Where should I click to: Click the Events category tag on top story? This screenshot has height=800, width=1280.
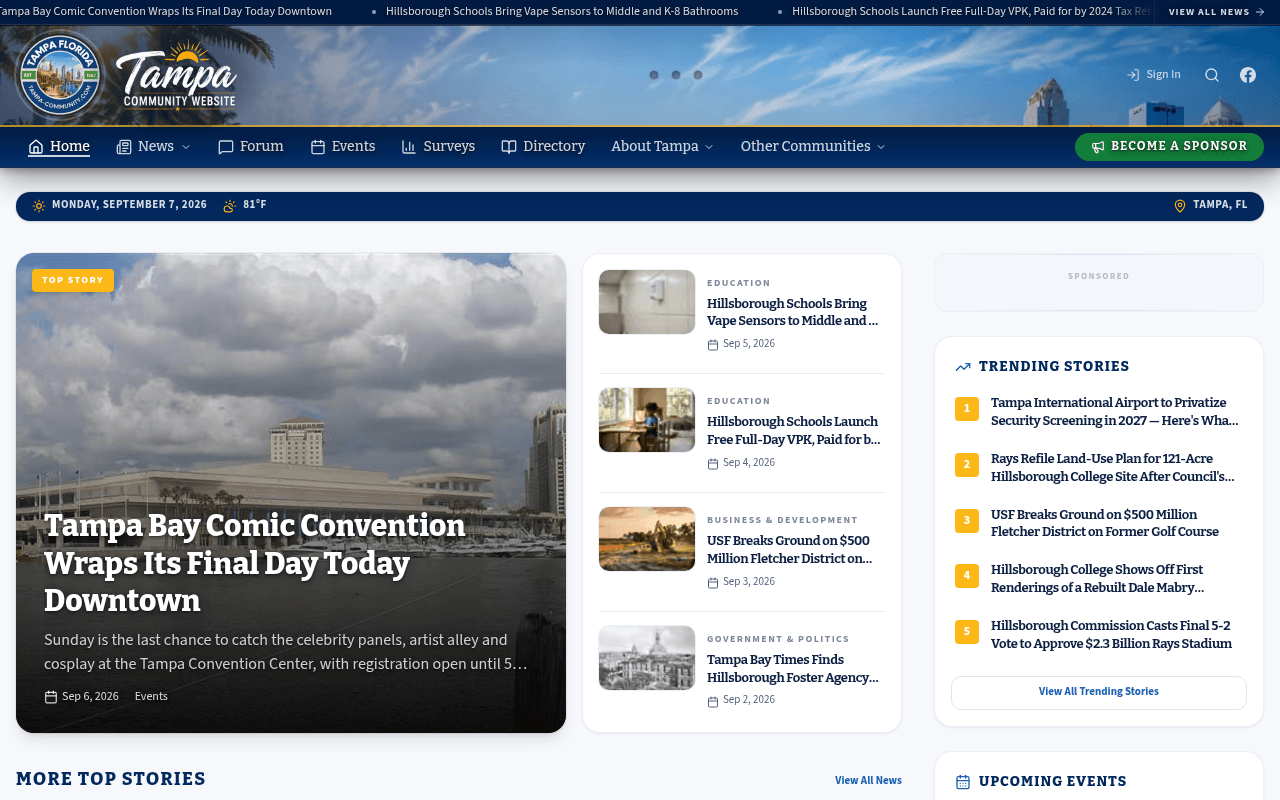click(151, 697)
